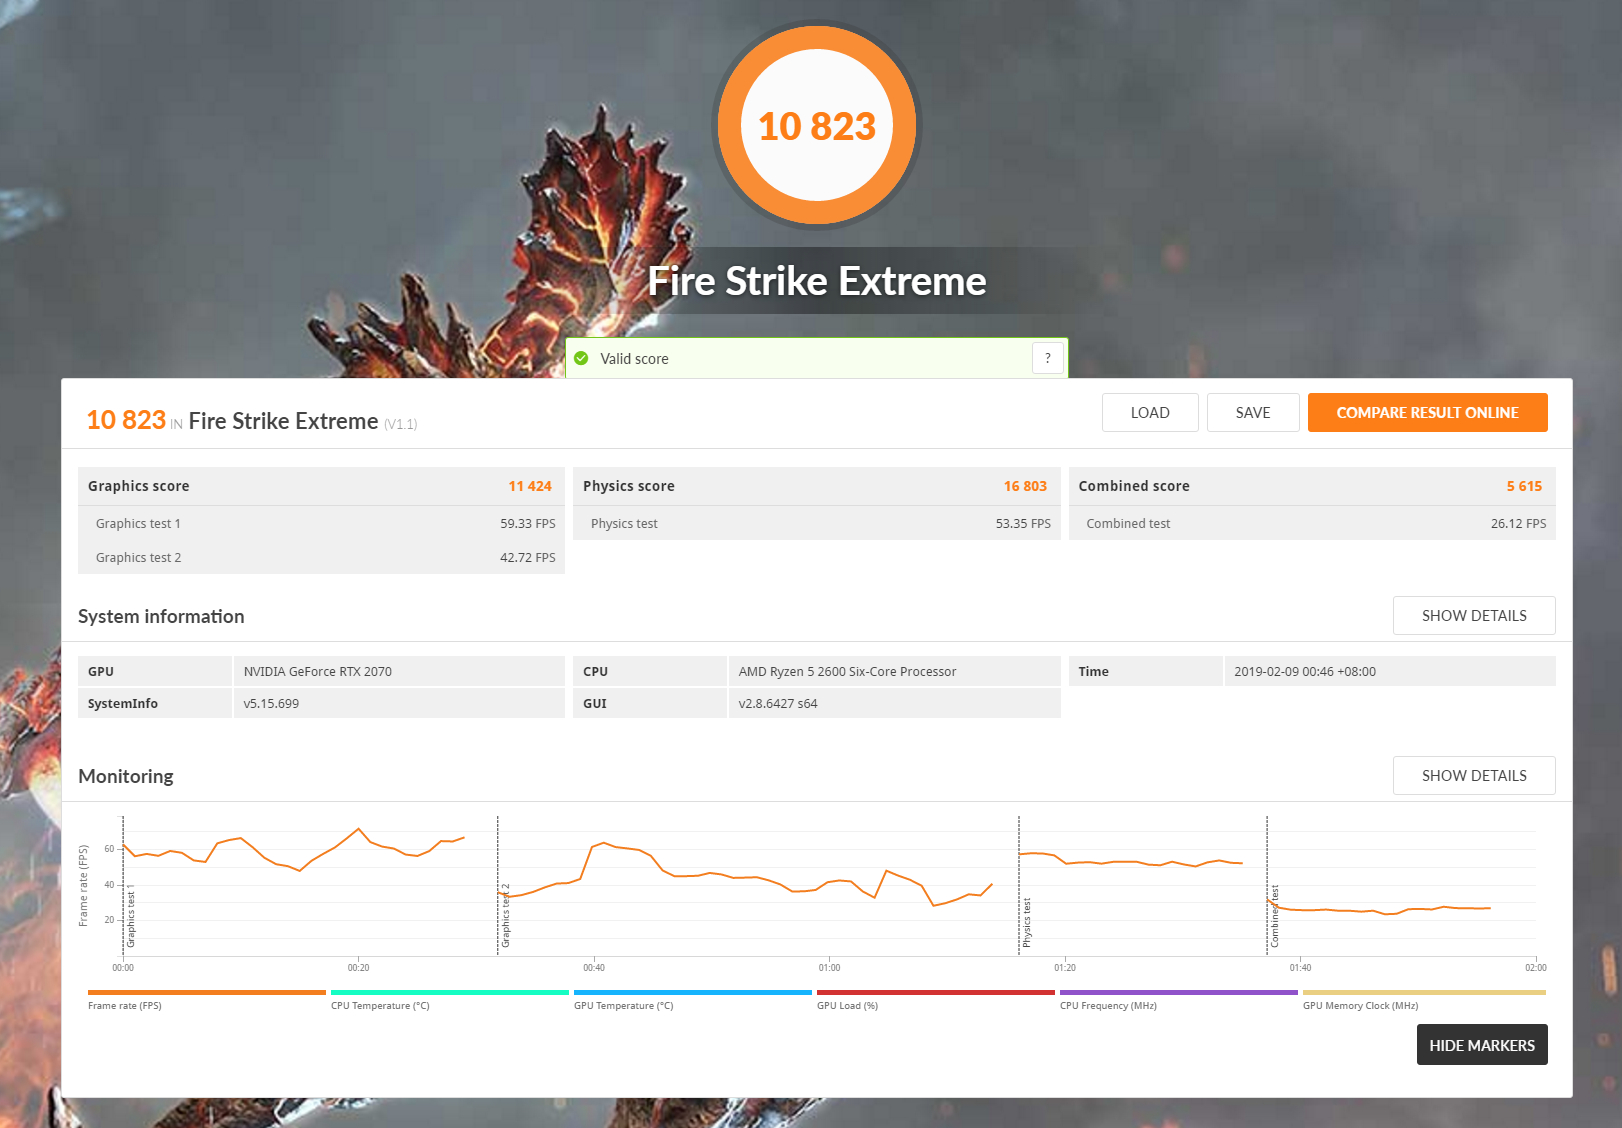Click the NVIDIA GeForce RTX 2070 value
This screenshot has height=1128, width=1622.
[x=318, y=671]
